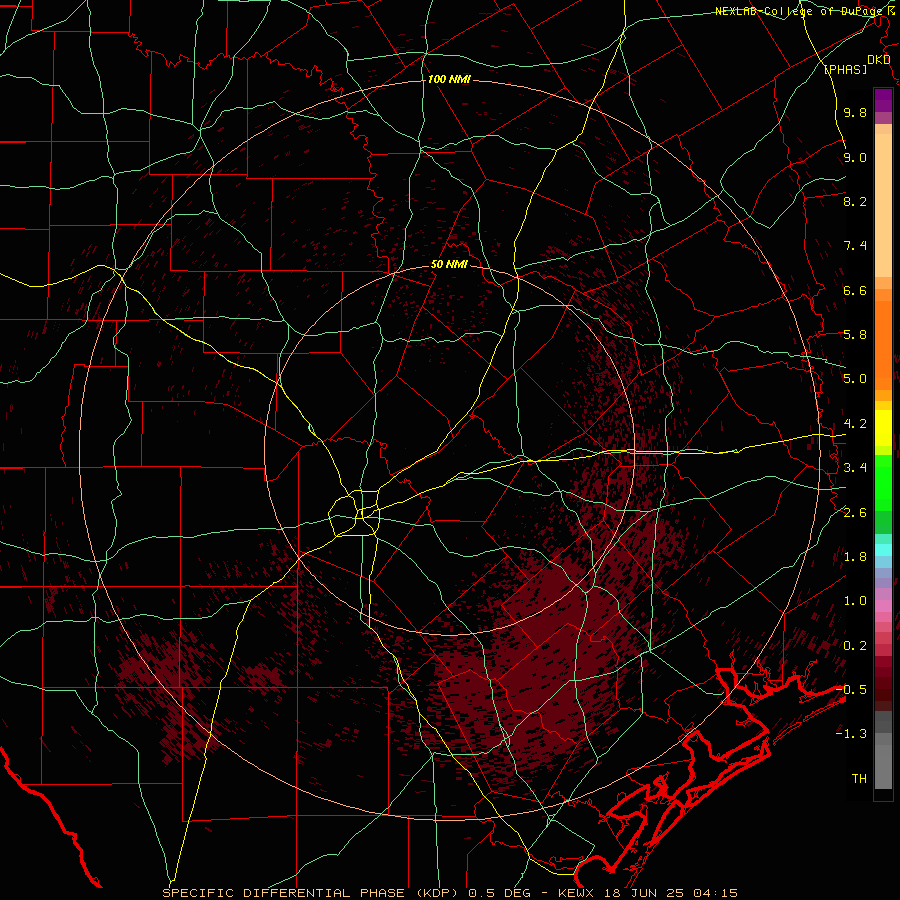The image size is (900, 900).
Task: Pick the orange segment of the color bar
Action: pyautogui.click(x=883, y=345)
